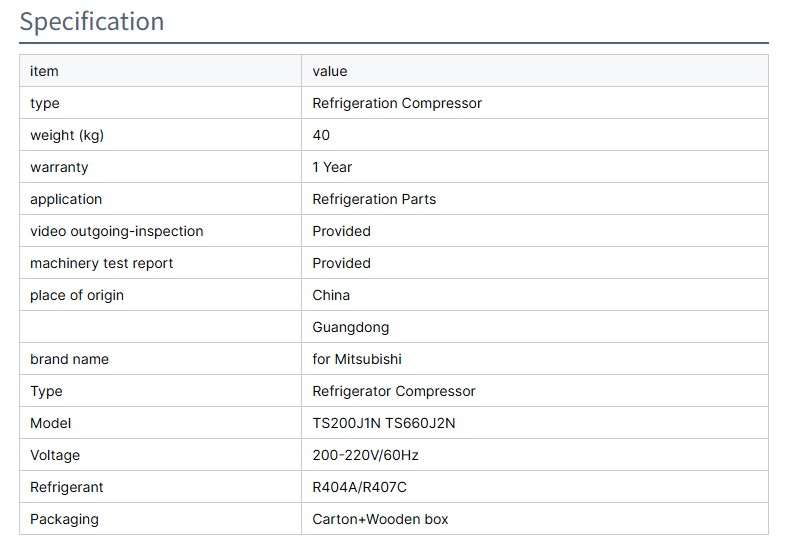786x552 pixels.
Task: Click the 'Refrigerator Compressor' value cell
Action: [394, 391]
